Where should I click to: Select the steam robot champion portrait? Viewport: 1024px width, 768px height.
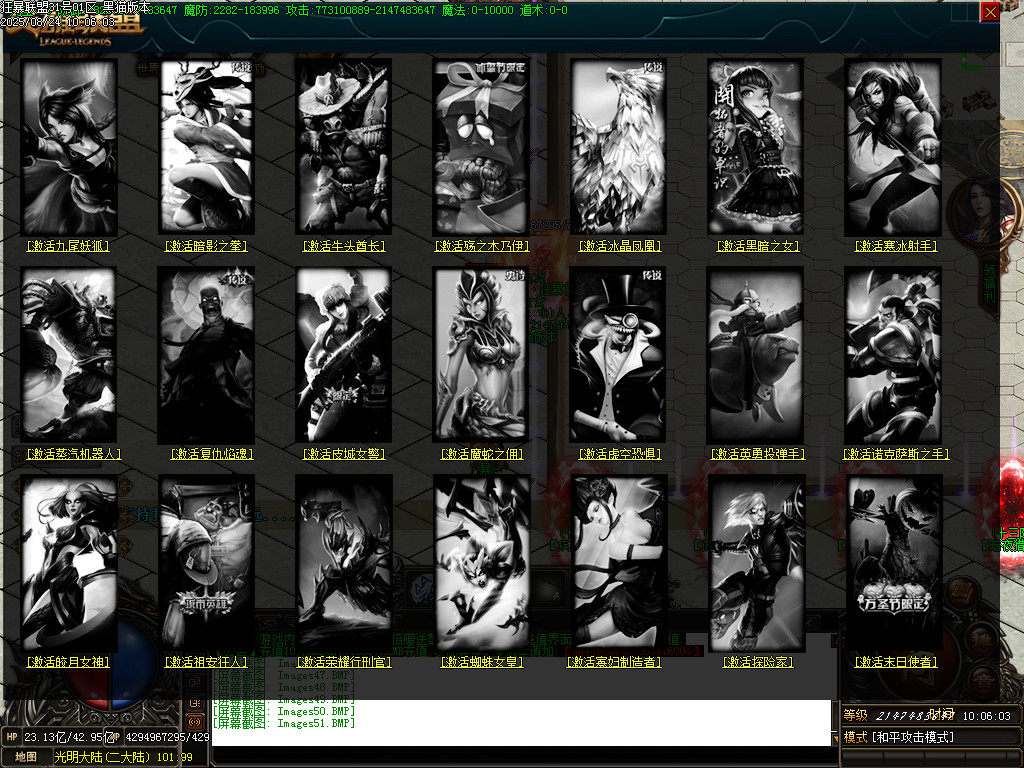pyautogui.click(x=69, y=355)
